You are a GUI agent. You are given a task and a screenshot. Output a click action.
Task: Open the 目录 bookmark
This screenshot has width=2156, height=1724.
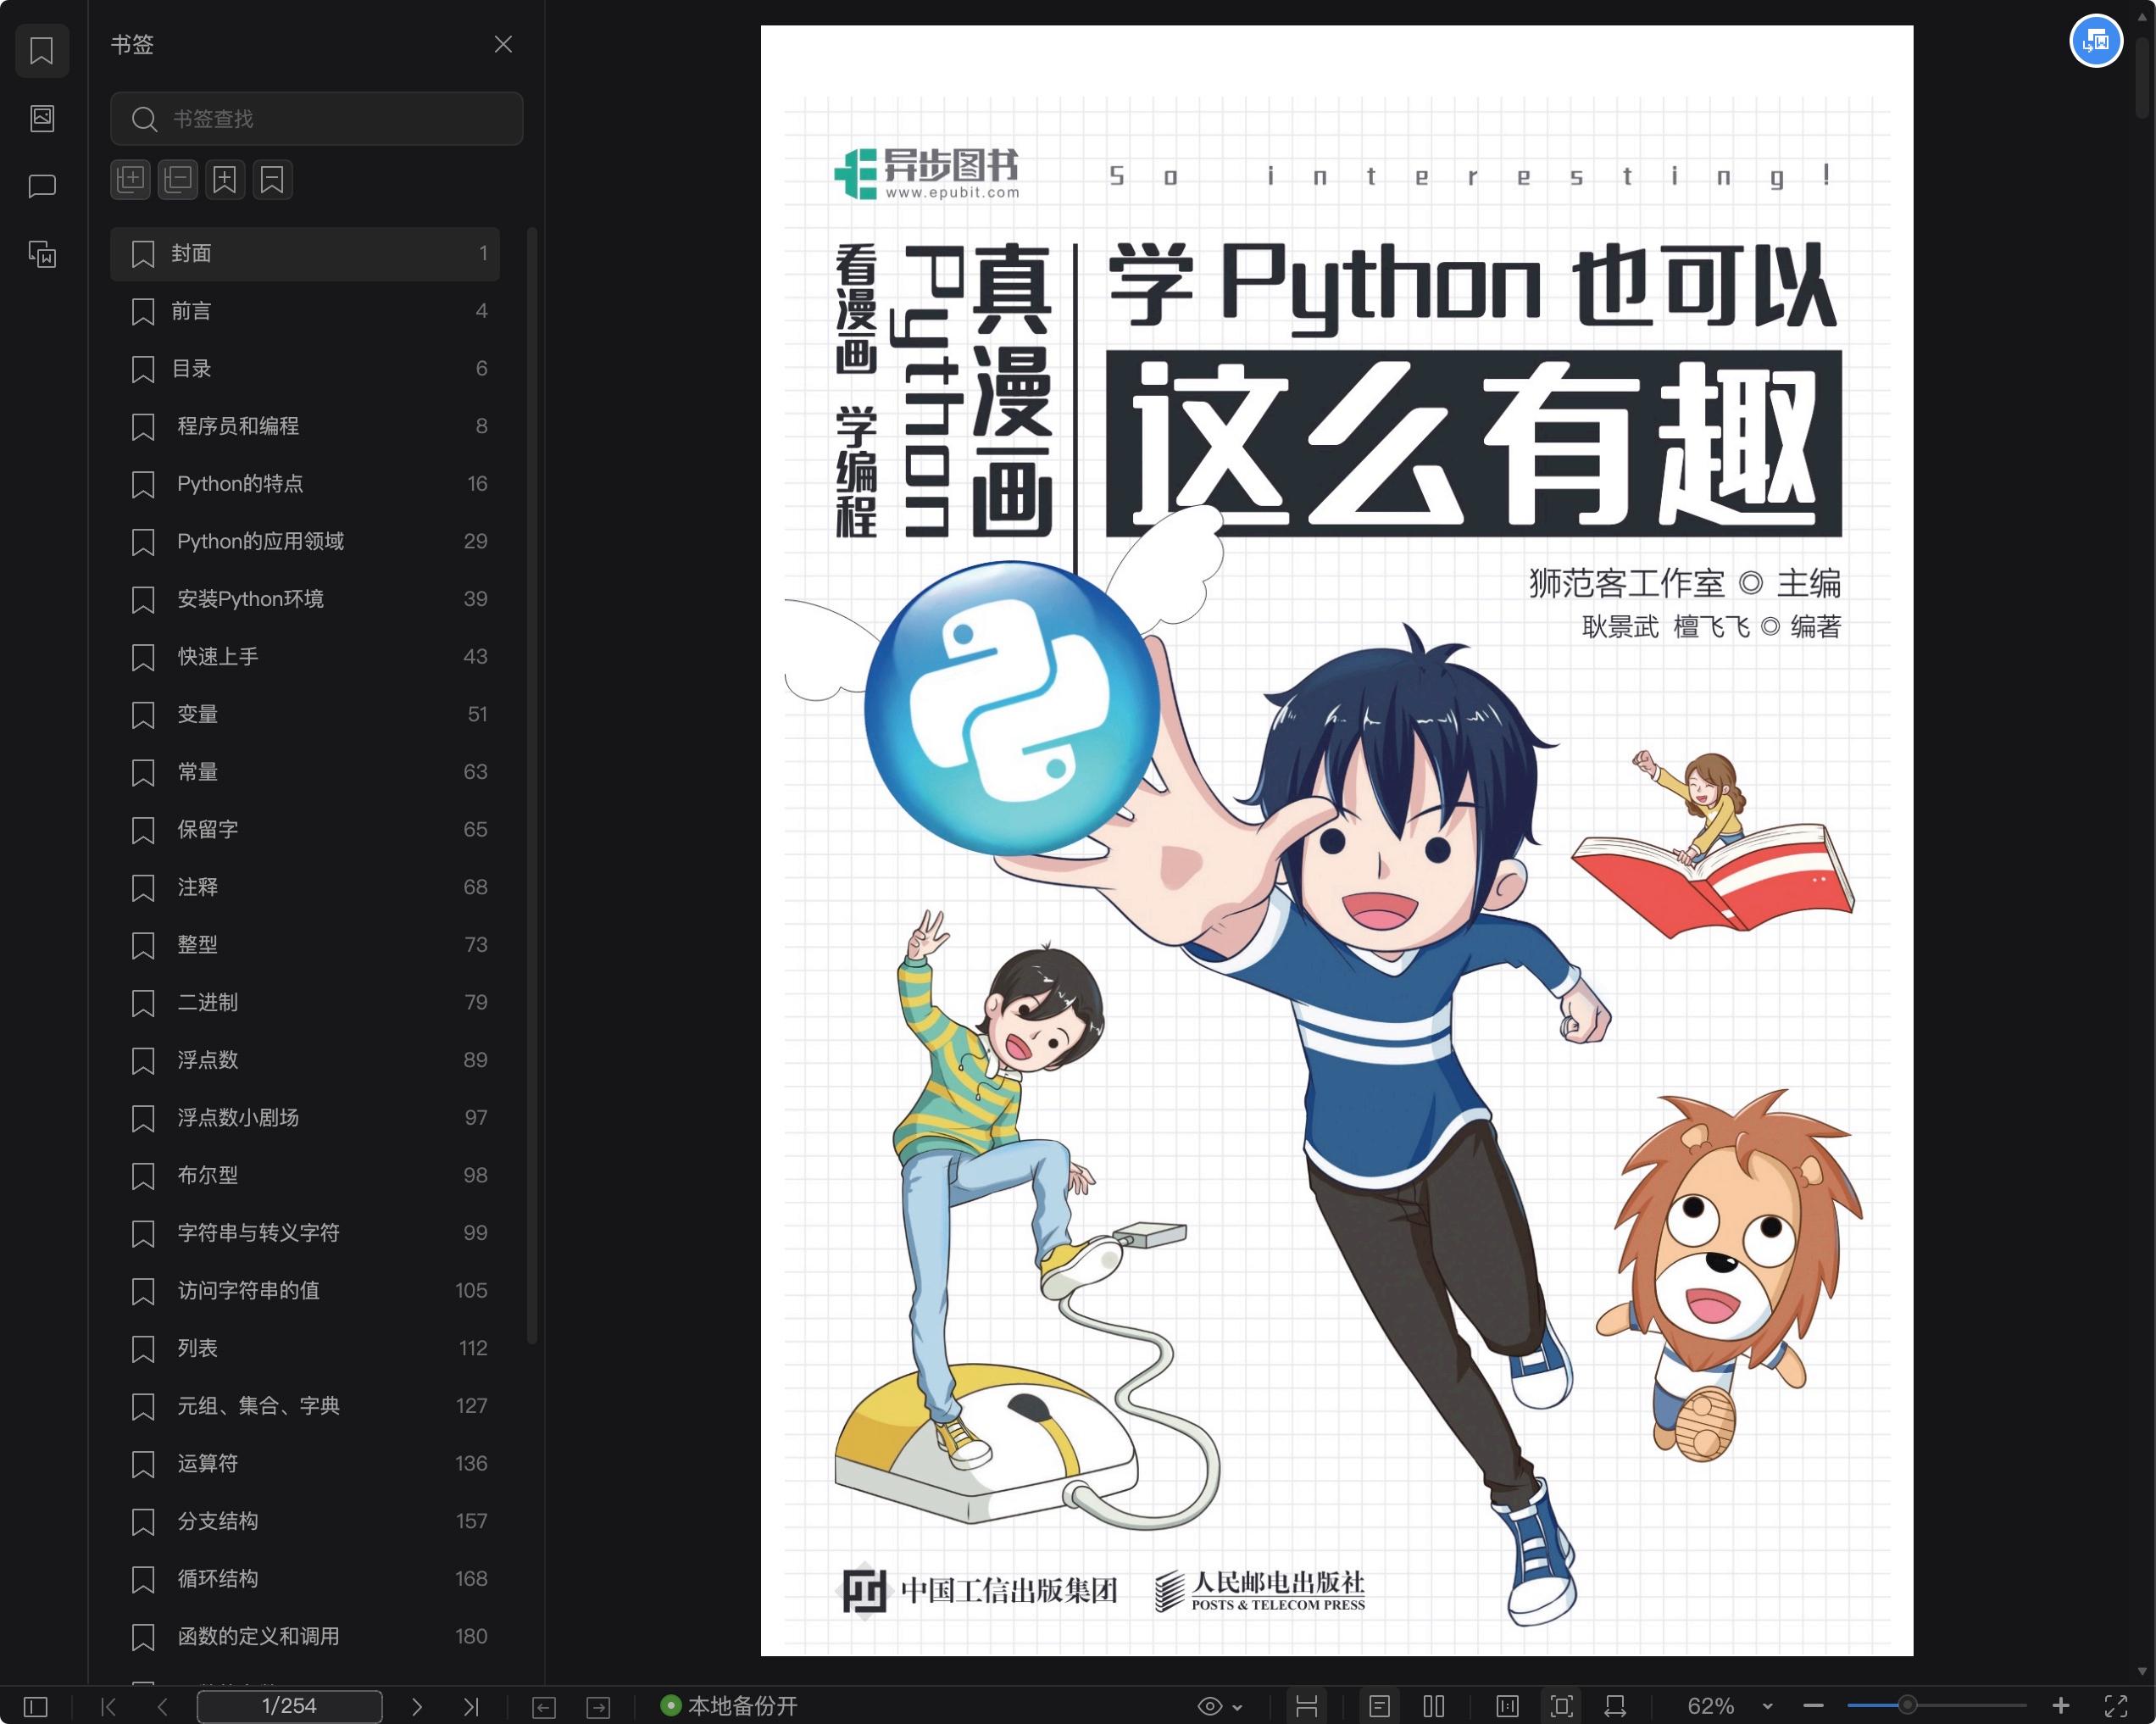pos(305,369)
